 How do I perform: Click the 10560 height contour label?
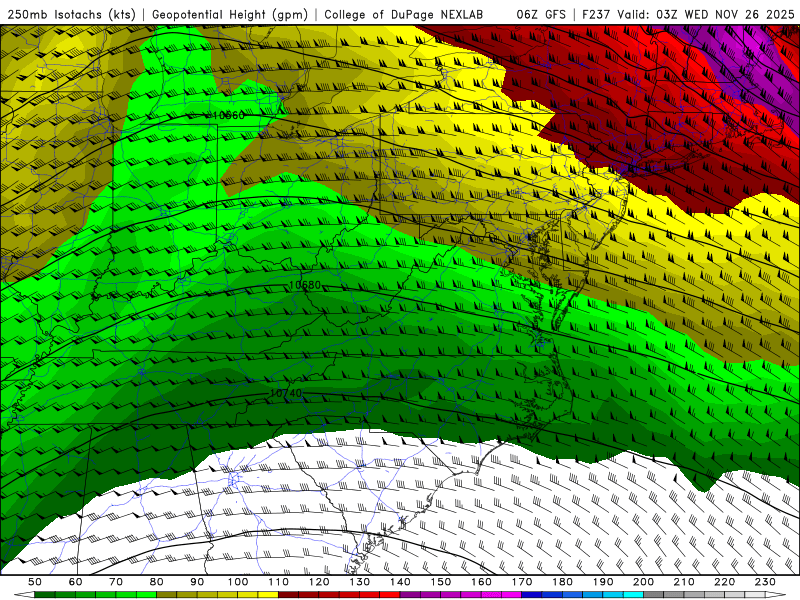point(228,115)
